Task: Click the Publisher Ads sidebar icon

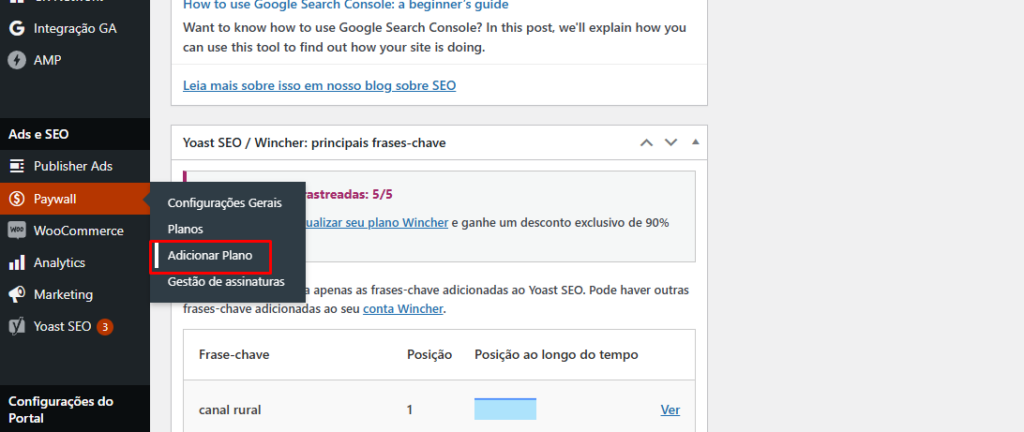Action: [17, 166]
